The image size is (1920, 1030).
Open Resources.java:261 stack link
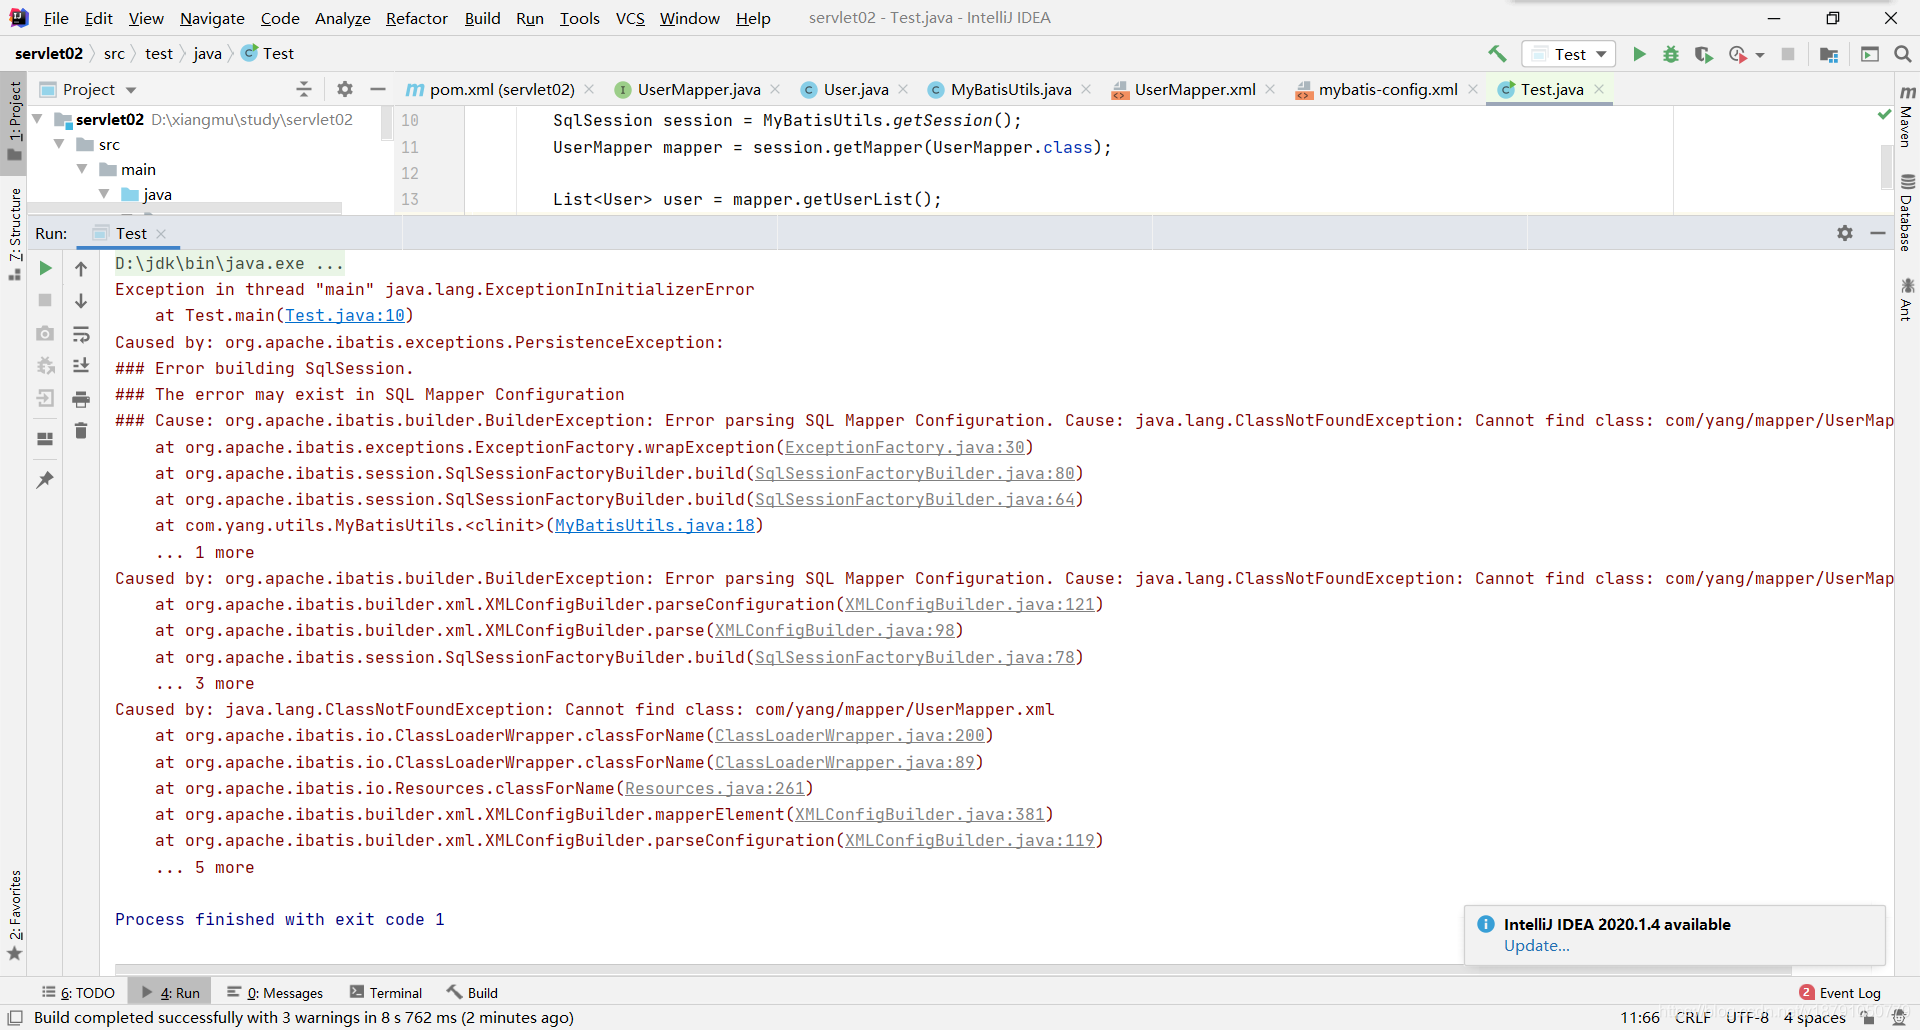tap(715, 788)
